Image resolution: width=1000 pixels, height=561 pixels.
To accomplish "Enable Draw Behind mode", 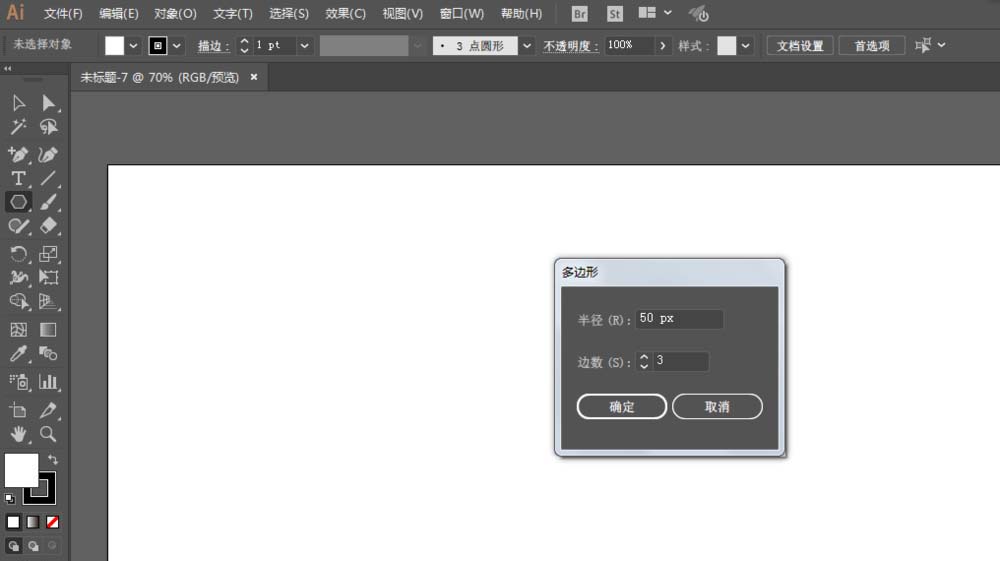I will (33, 546).
